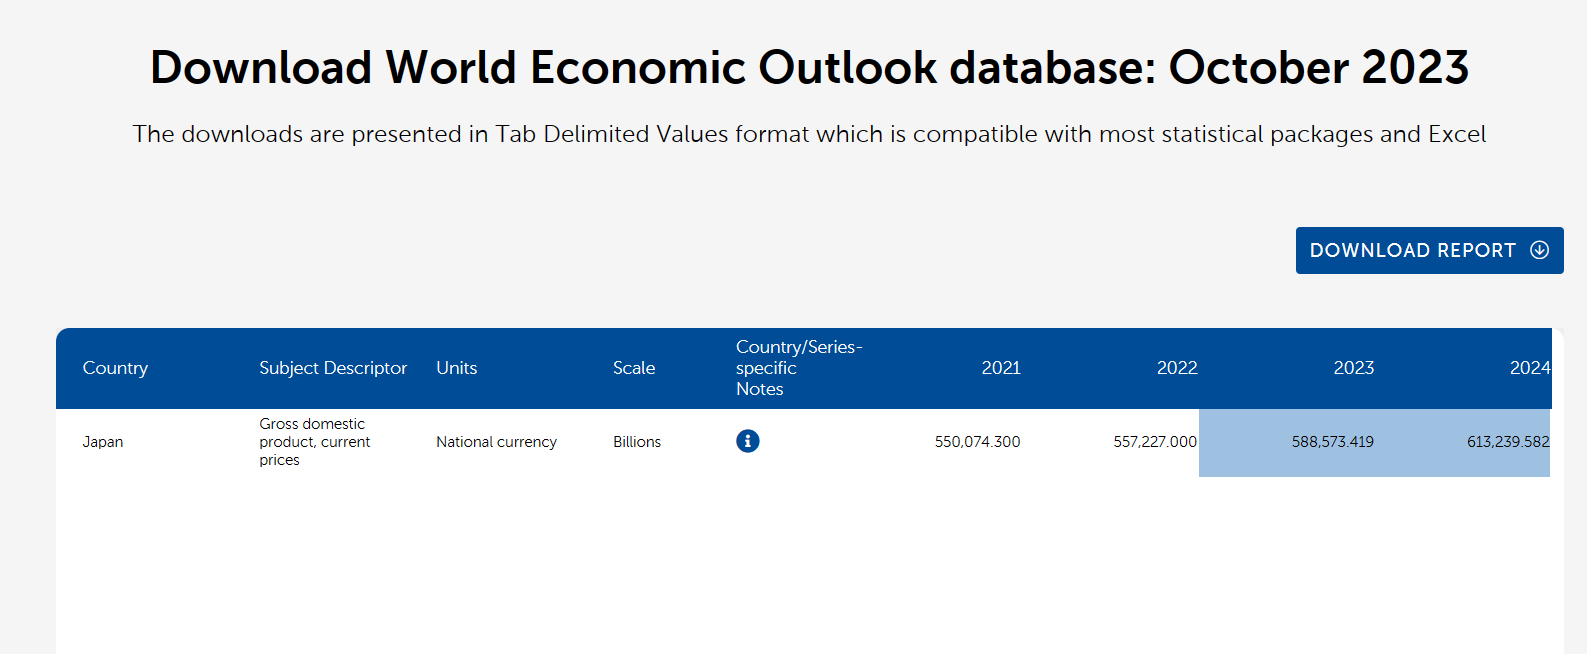Select the 550,074.300 value for 2021
The image size is (1587, 654).
pyautogui.click(x=977, y=442)
